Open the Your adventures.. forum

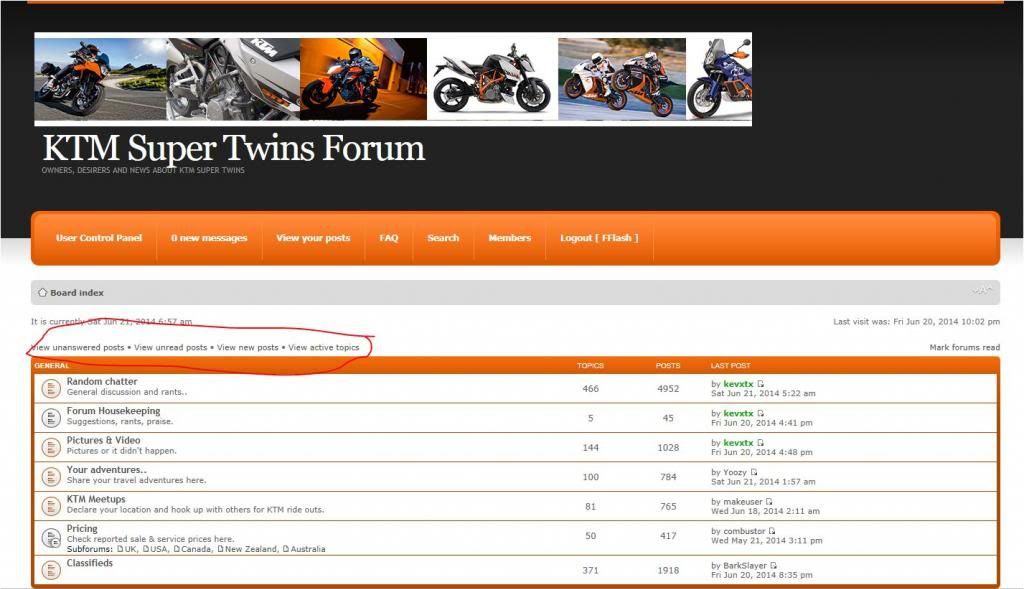[x=106, y=470]
